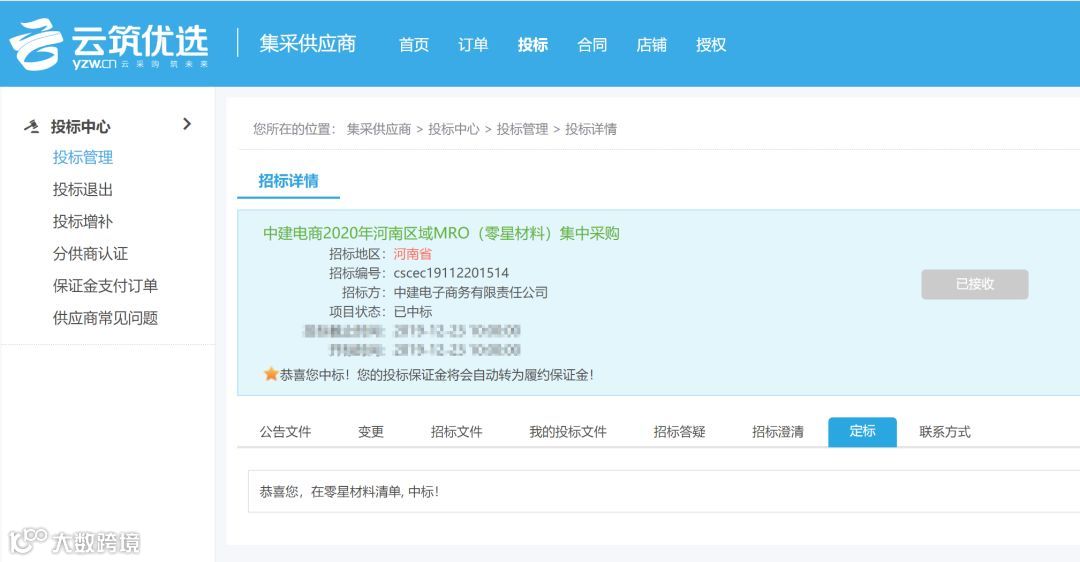1080x562 pixels.
Task: Switch to the 招标答疑 tab
Action: point(679,432)
